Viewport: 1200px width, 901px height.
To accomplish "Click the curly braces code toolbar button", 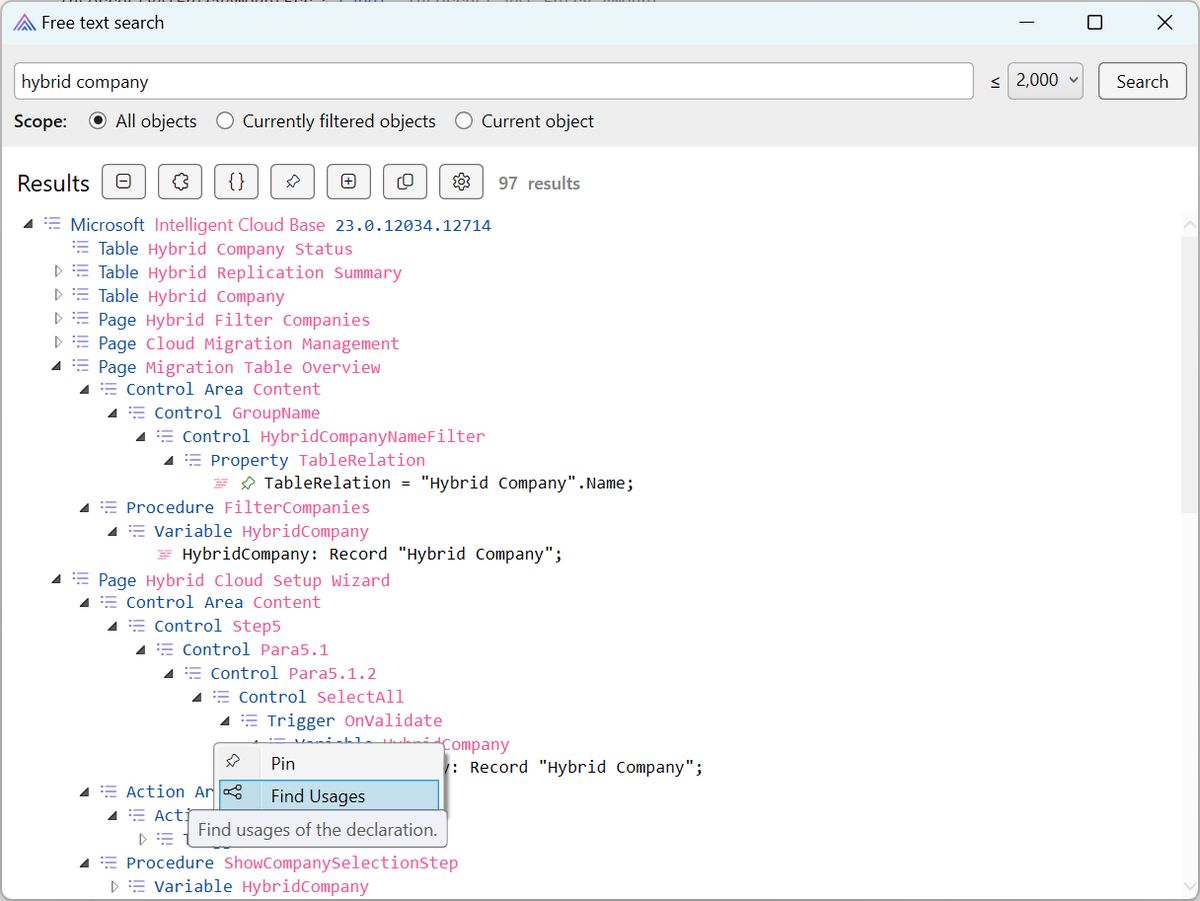I will [x=236, y=182].
